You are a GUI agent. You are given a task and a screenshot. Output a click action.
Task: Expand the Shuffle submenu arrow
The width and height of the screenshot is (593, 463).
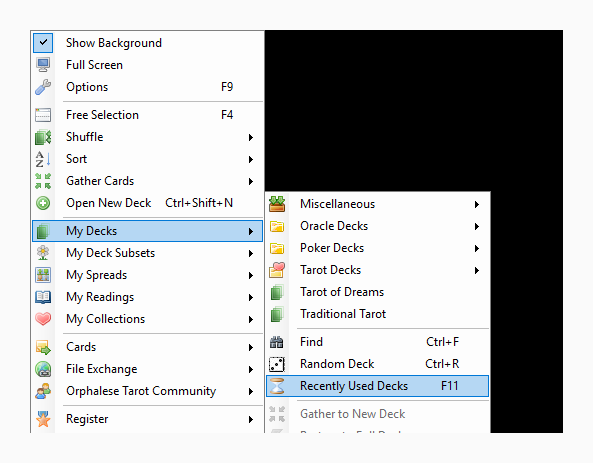[x=251, y=137]
